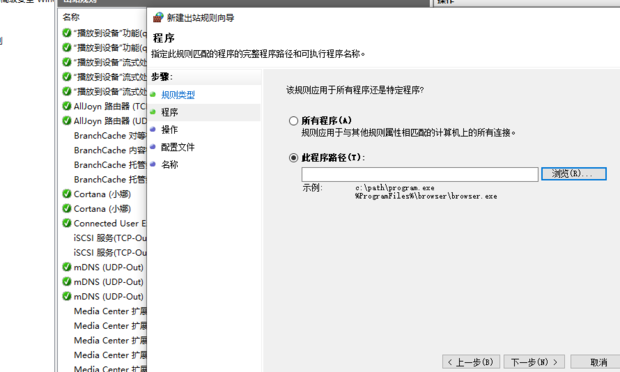Click blue bullet beside 操作 step
This screenshot has width=620, height=372.
(x=153, y=129)
